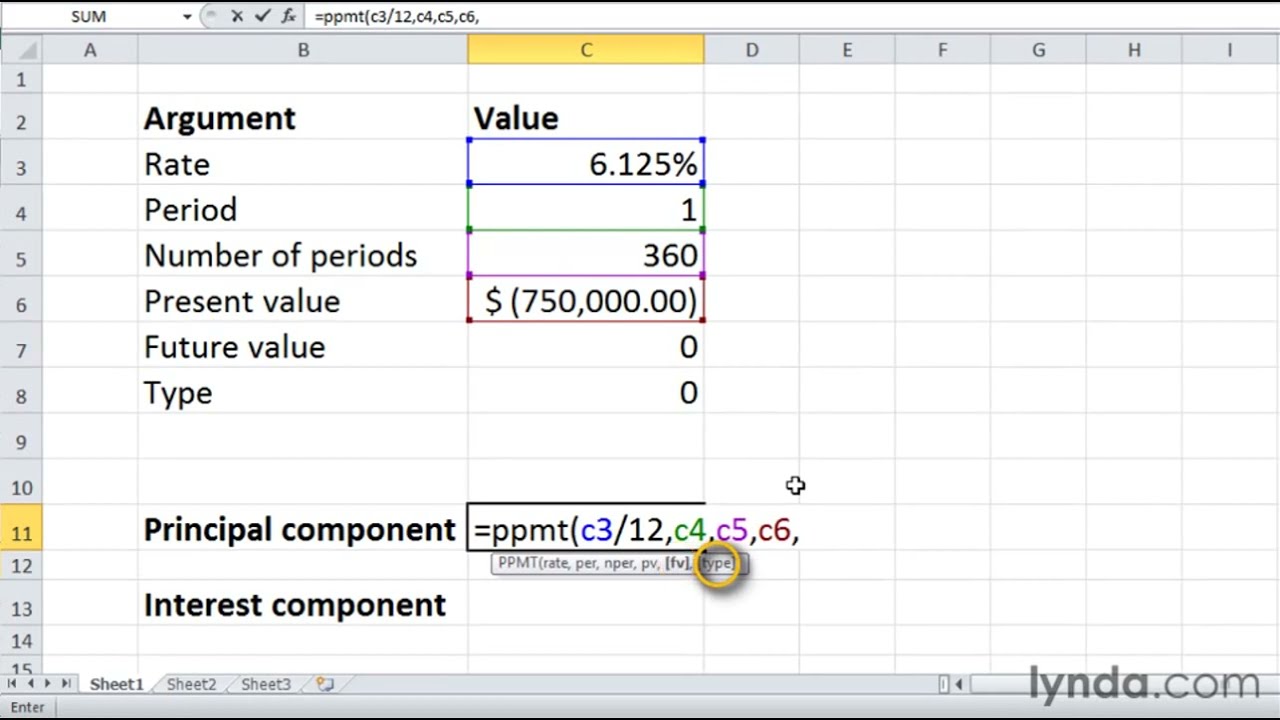
Task: Activate the Sheet1 tab
Action: pyautogui.click(x=117, y=684)
